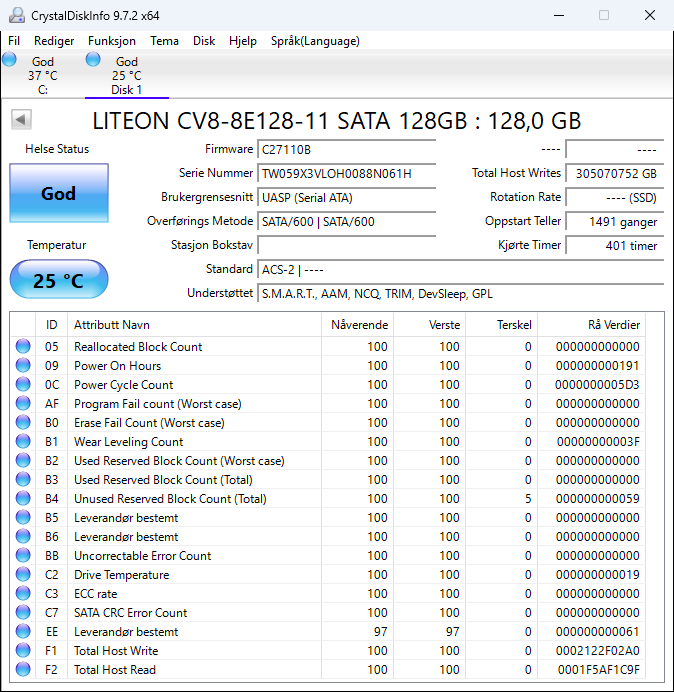Image resolution: width=674 pixels, height=692 pixels.
Task: Click the Verste column header
Action: 429,325
